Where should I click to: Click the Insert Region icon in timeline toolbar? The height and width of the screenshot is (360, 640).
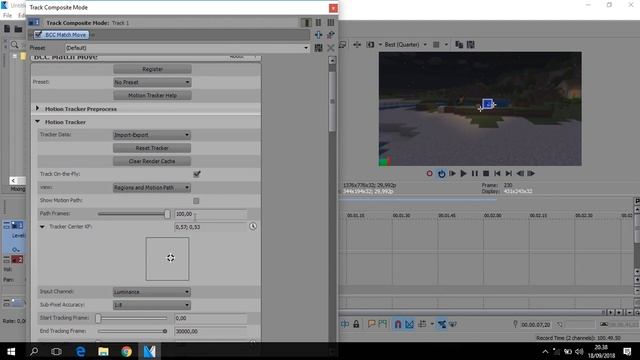[x=382, y=324]
